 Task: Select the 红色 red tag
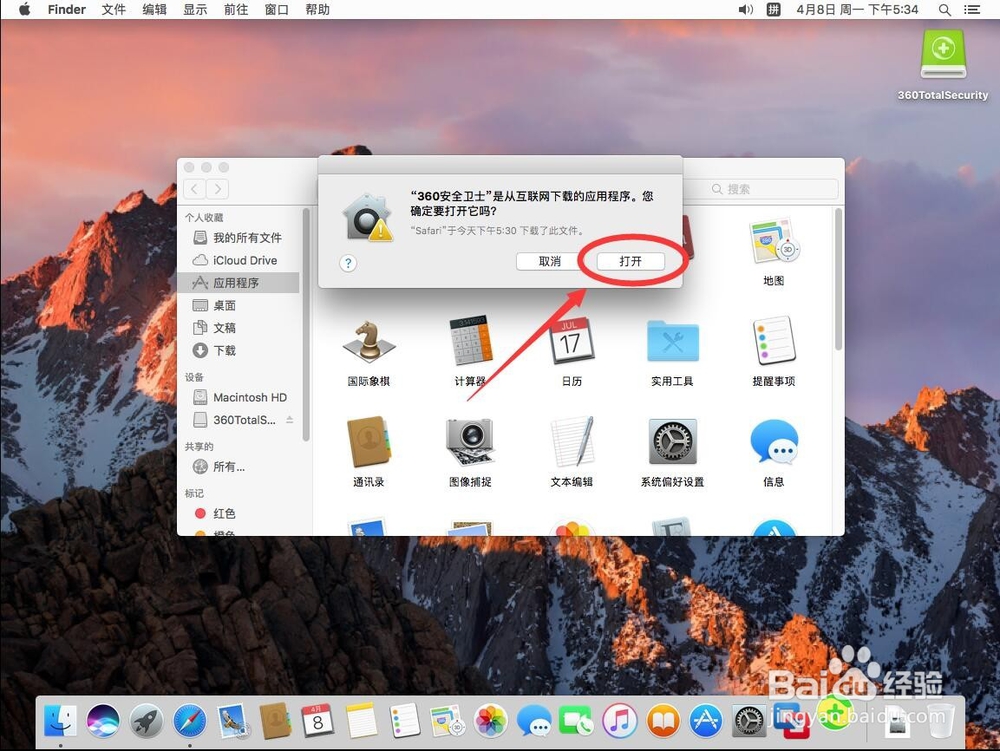pyautogui.click(x=239, y=513)
